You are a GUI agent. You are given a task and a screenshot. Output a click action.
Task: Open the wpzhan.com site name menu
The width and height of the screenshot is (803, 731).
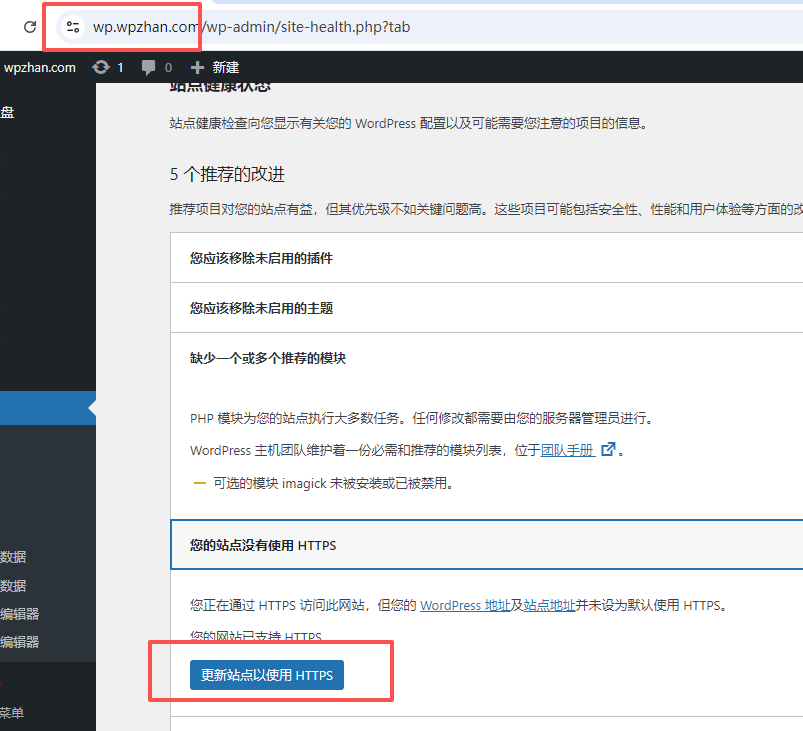tap(40, 67)
